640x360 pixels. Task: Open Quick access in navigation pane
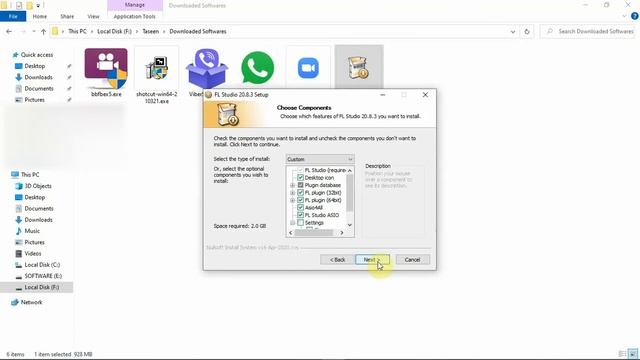coord(37,55)
